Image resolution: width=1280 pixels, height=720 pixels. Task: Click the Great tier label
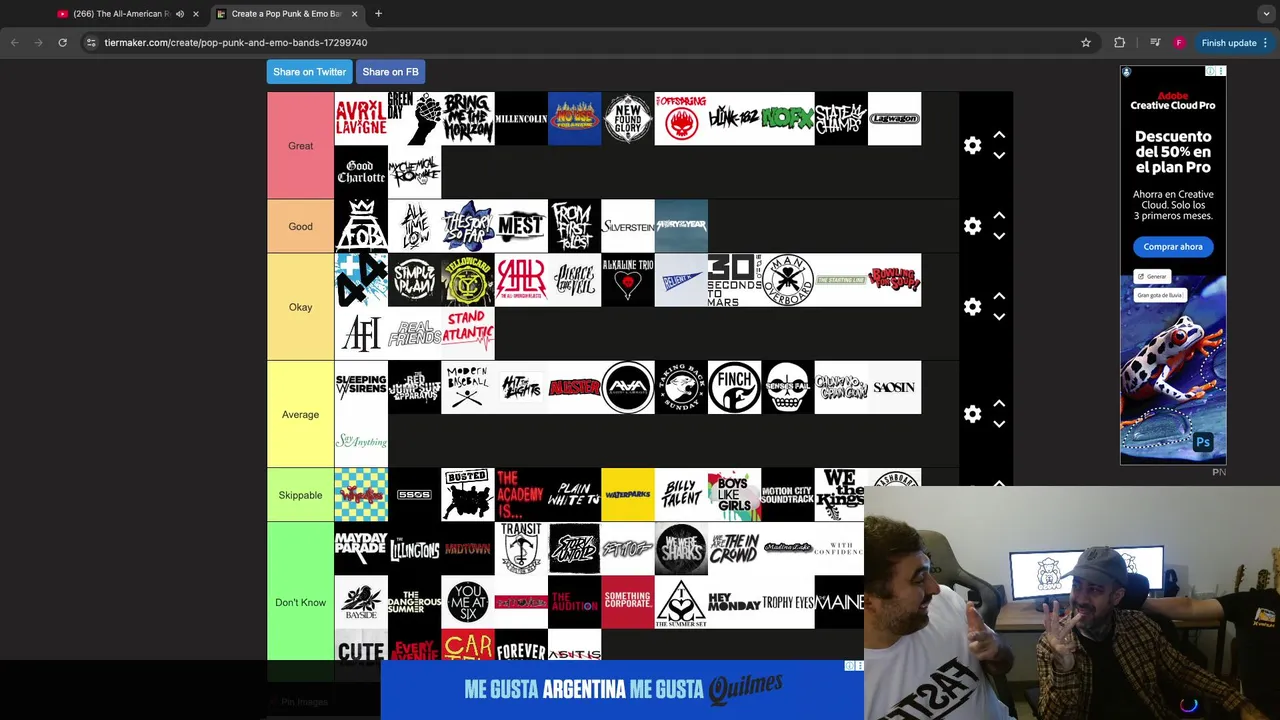pos(300,145)
